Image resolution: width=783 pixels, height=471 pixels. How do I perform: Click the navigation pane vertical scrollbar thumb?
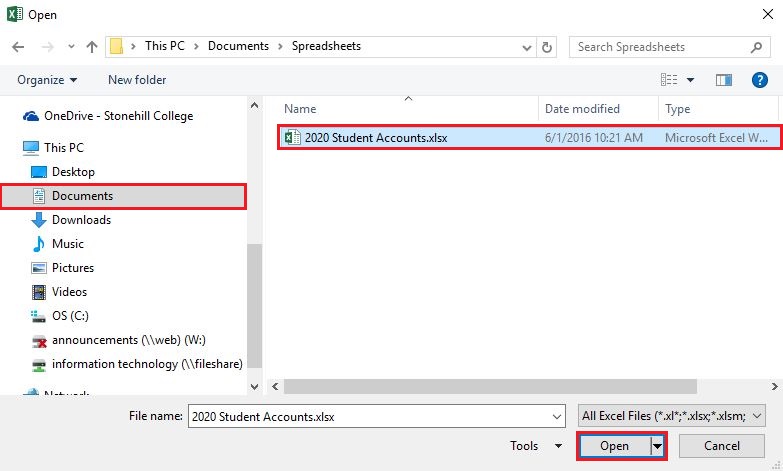point(254,306)
